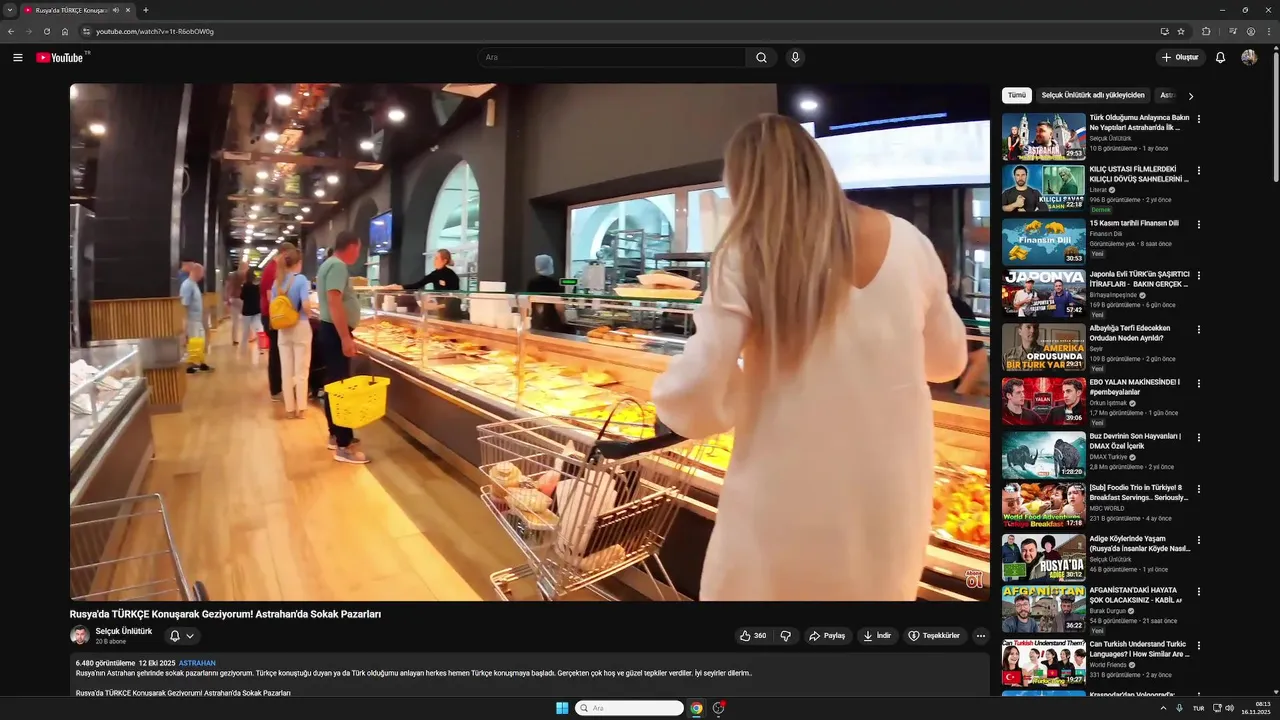The width and height of the screenshot is (1280, 720).
Task: Click Chrome icon on taskbar
Action: click(x=696, y=708)
